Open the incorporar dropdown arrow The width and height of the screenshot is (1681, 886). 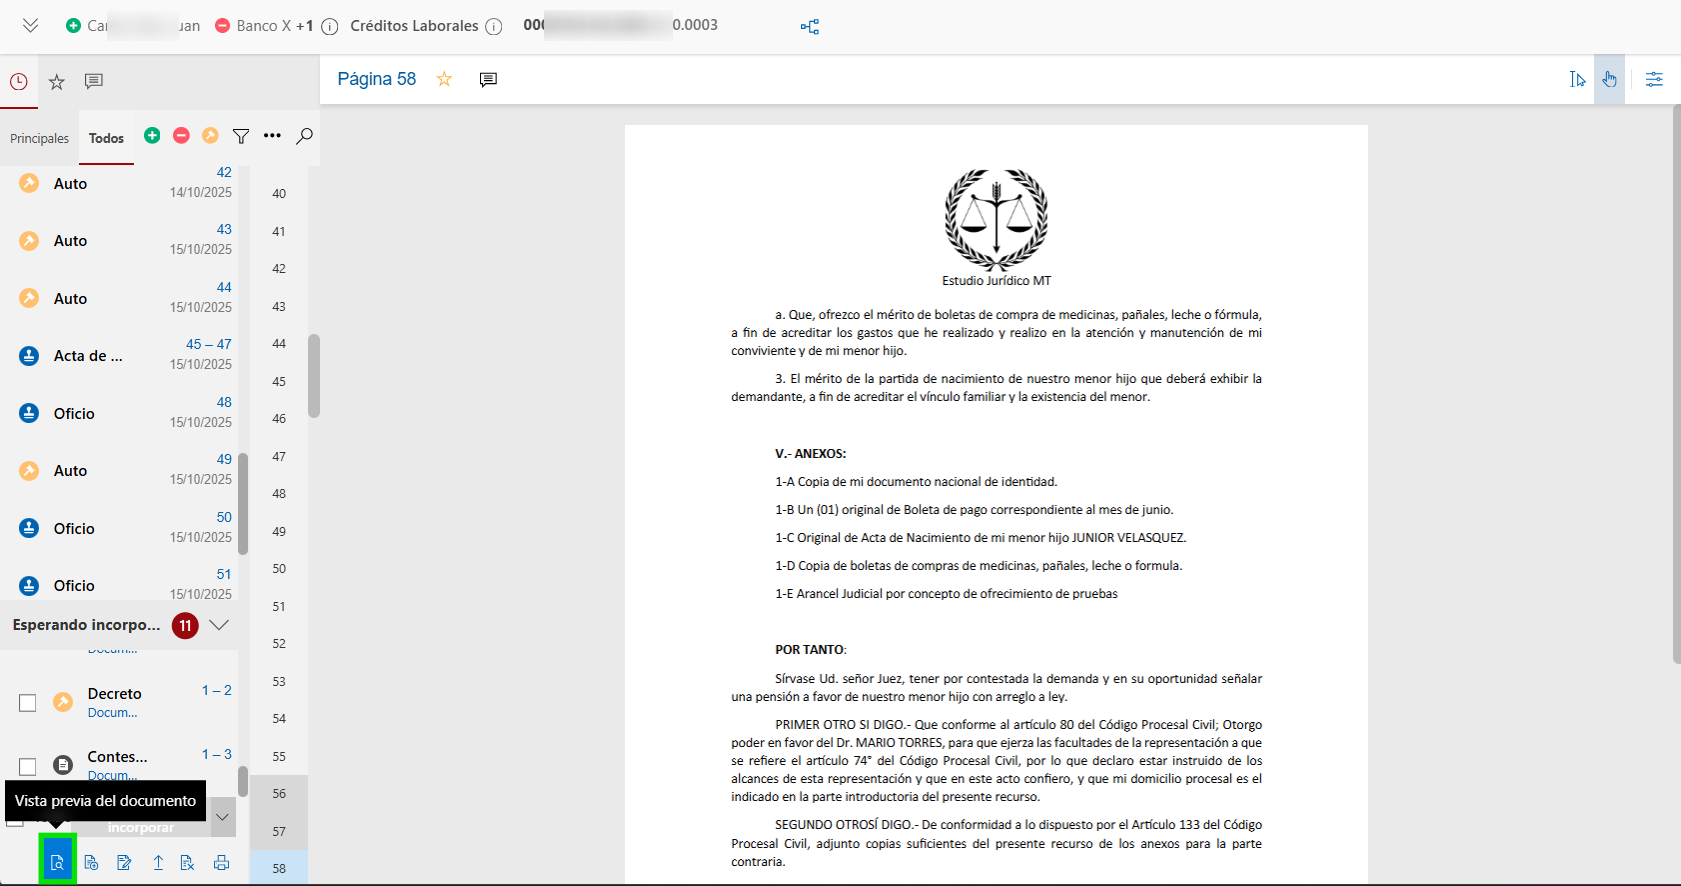click(x=222, y=817)
